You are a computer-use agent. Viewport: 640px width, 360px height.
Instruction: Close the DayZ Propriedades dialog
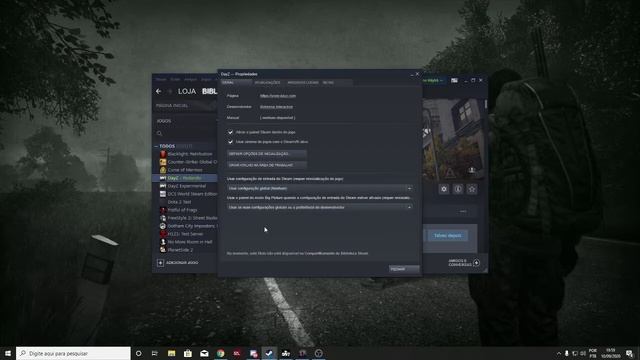417,74
